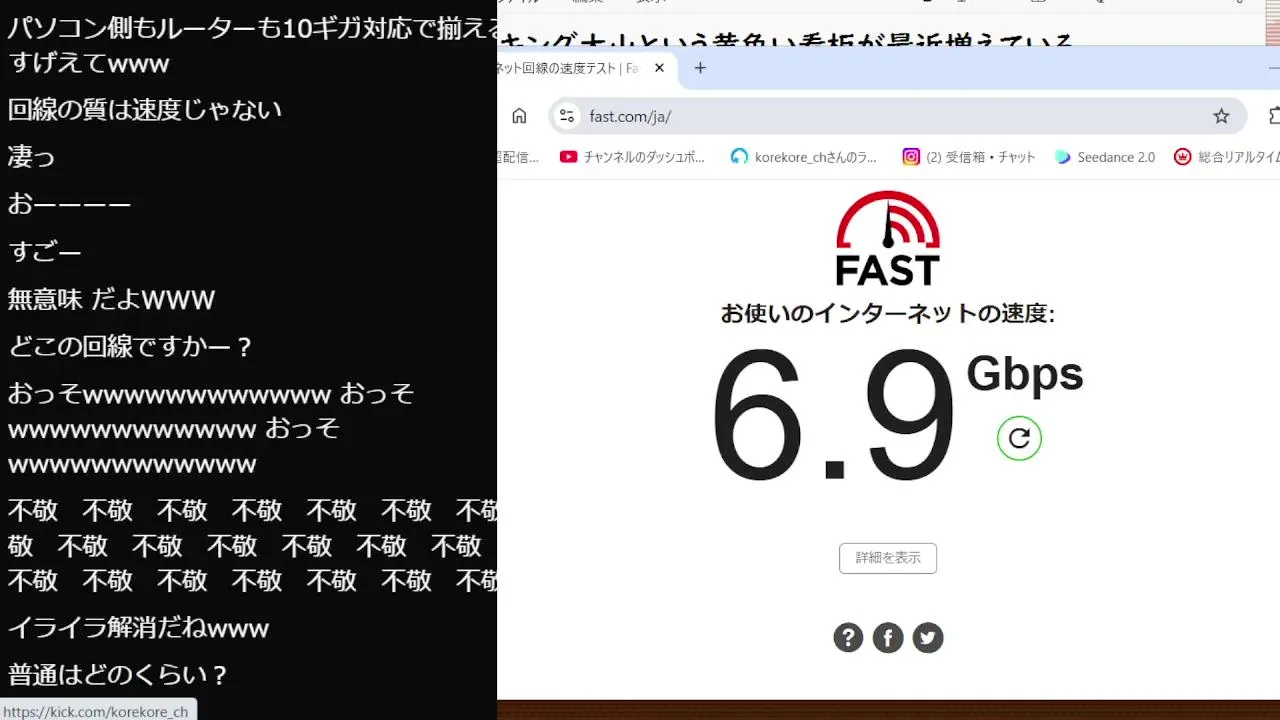
Task: Open the Instagram inbox chat bookmark
Action: pos(969,157)
